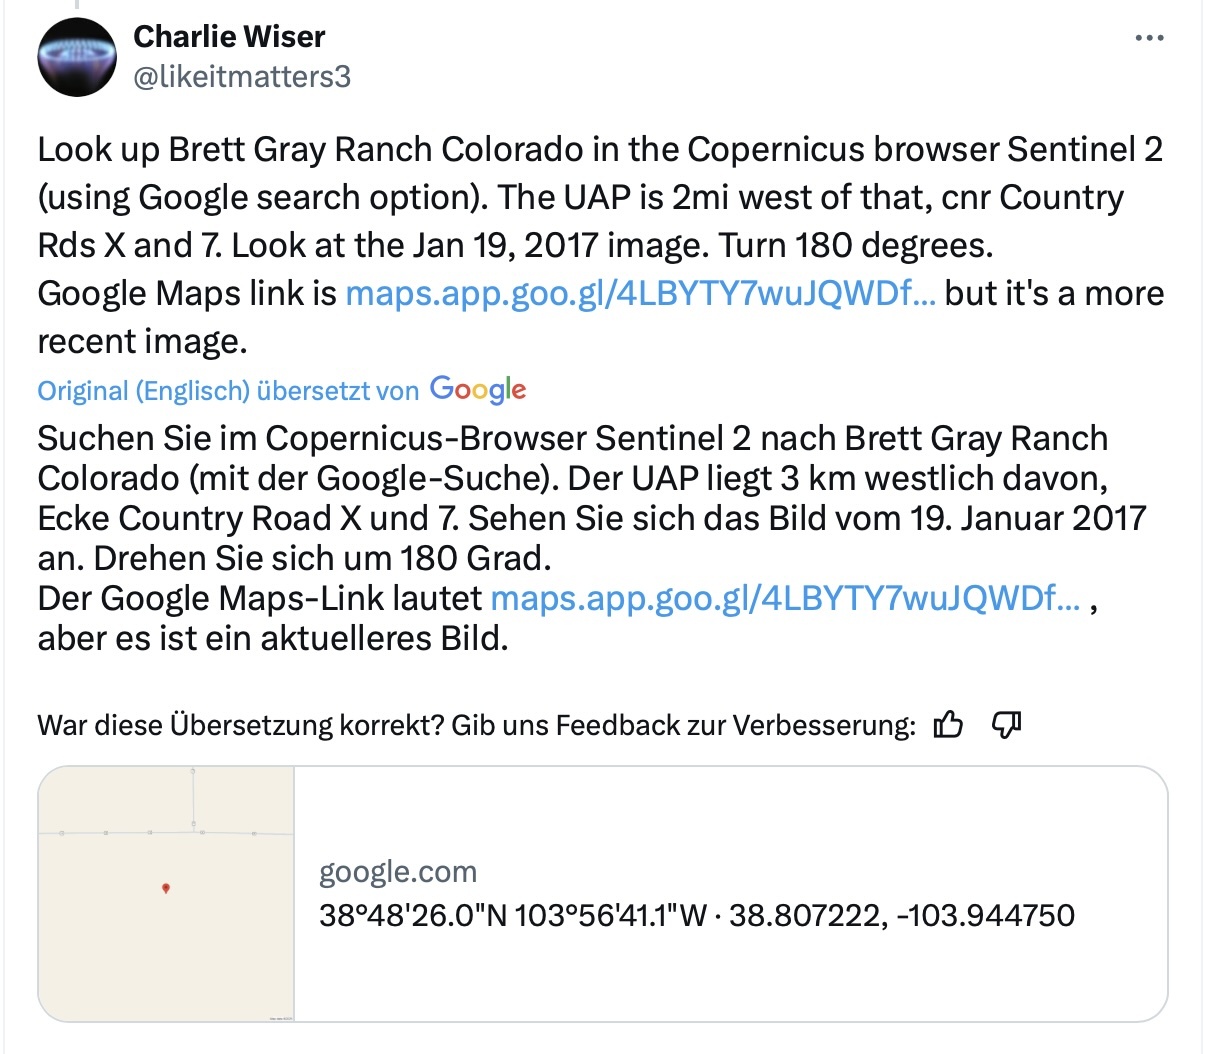Open the map preview thumbnail
Image resolution: width=1208 pixels, height=1054 pixels.
pos(166,894)
